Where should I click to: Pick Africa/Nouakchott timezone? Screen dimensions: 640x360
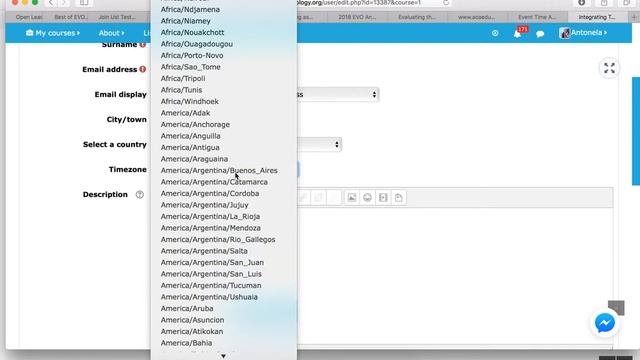coord(192,32)
